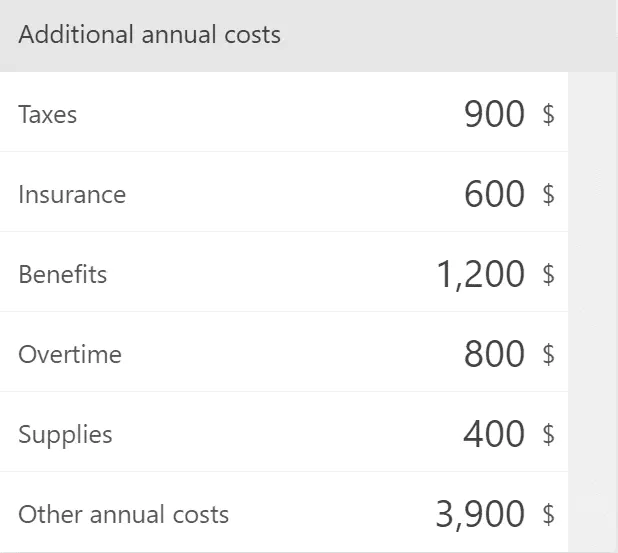Select the Supplies value 400

(494, 434)
